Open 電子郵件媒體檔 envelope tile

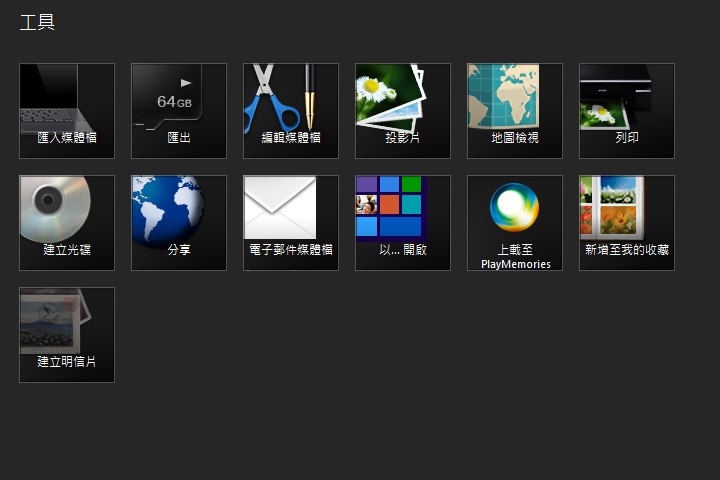[x=291, y=223]
